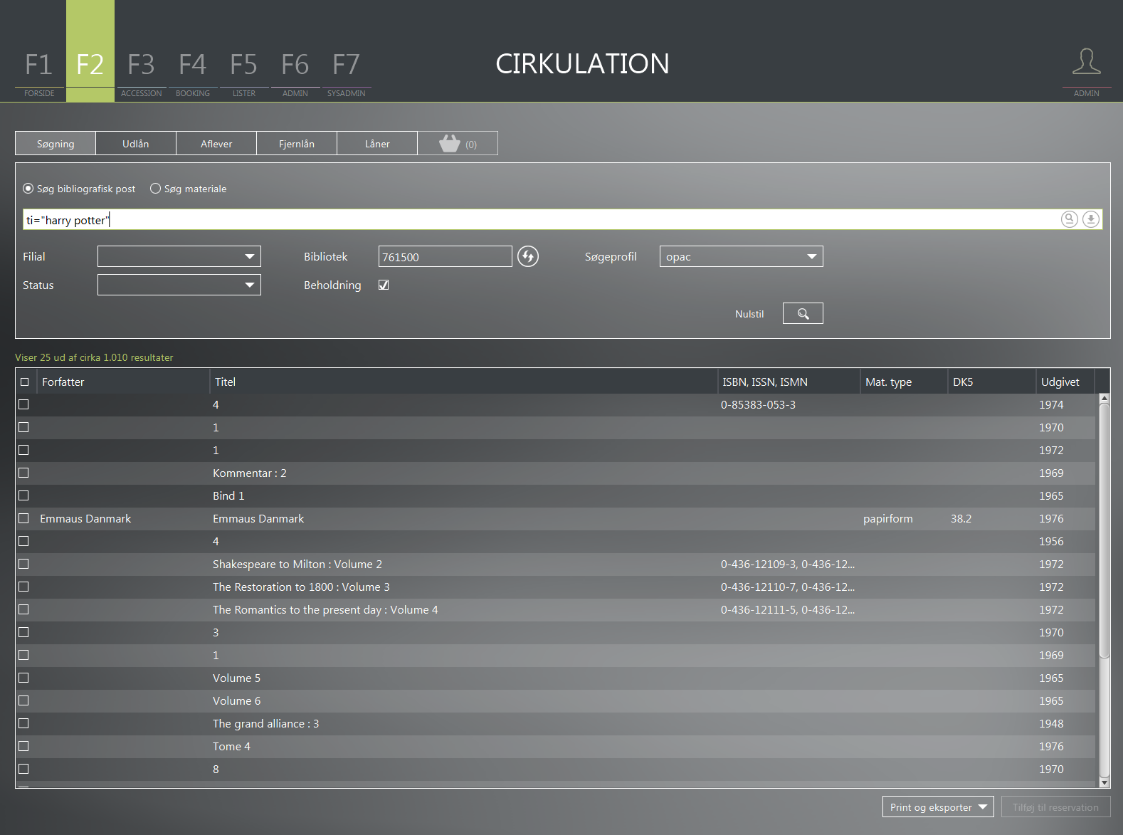Open the Søgeprofil dropdown showing opac
Viewport: 1123px width, 835px height.
(x=741, y=256)
